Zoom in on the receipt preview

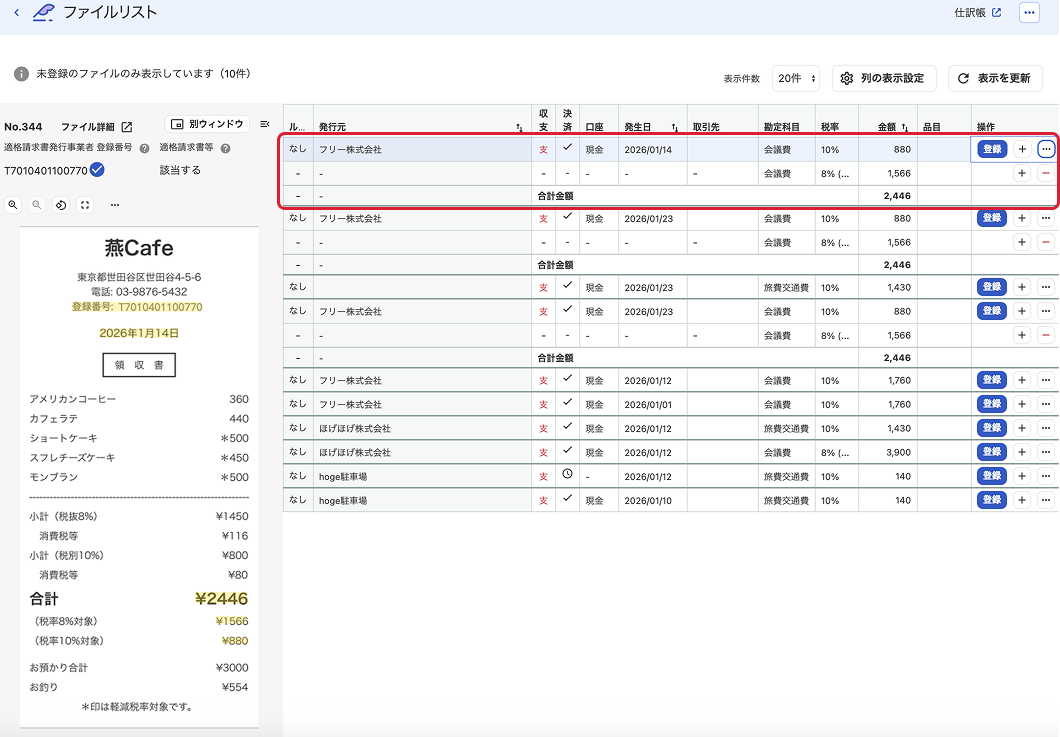tap(13, 205)
